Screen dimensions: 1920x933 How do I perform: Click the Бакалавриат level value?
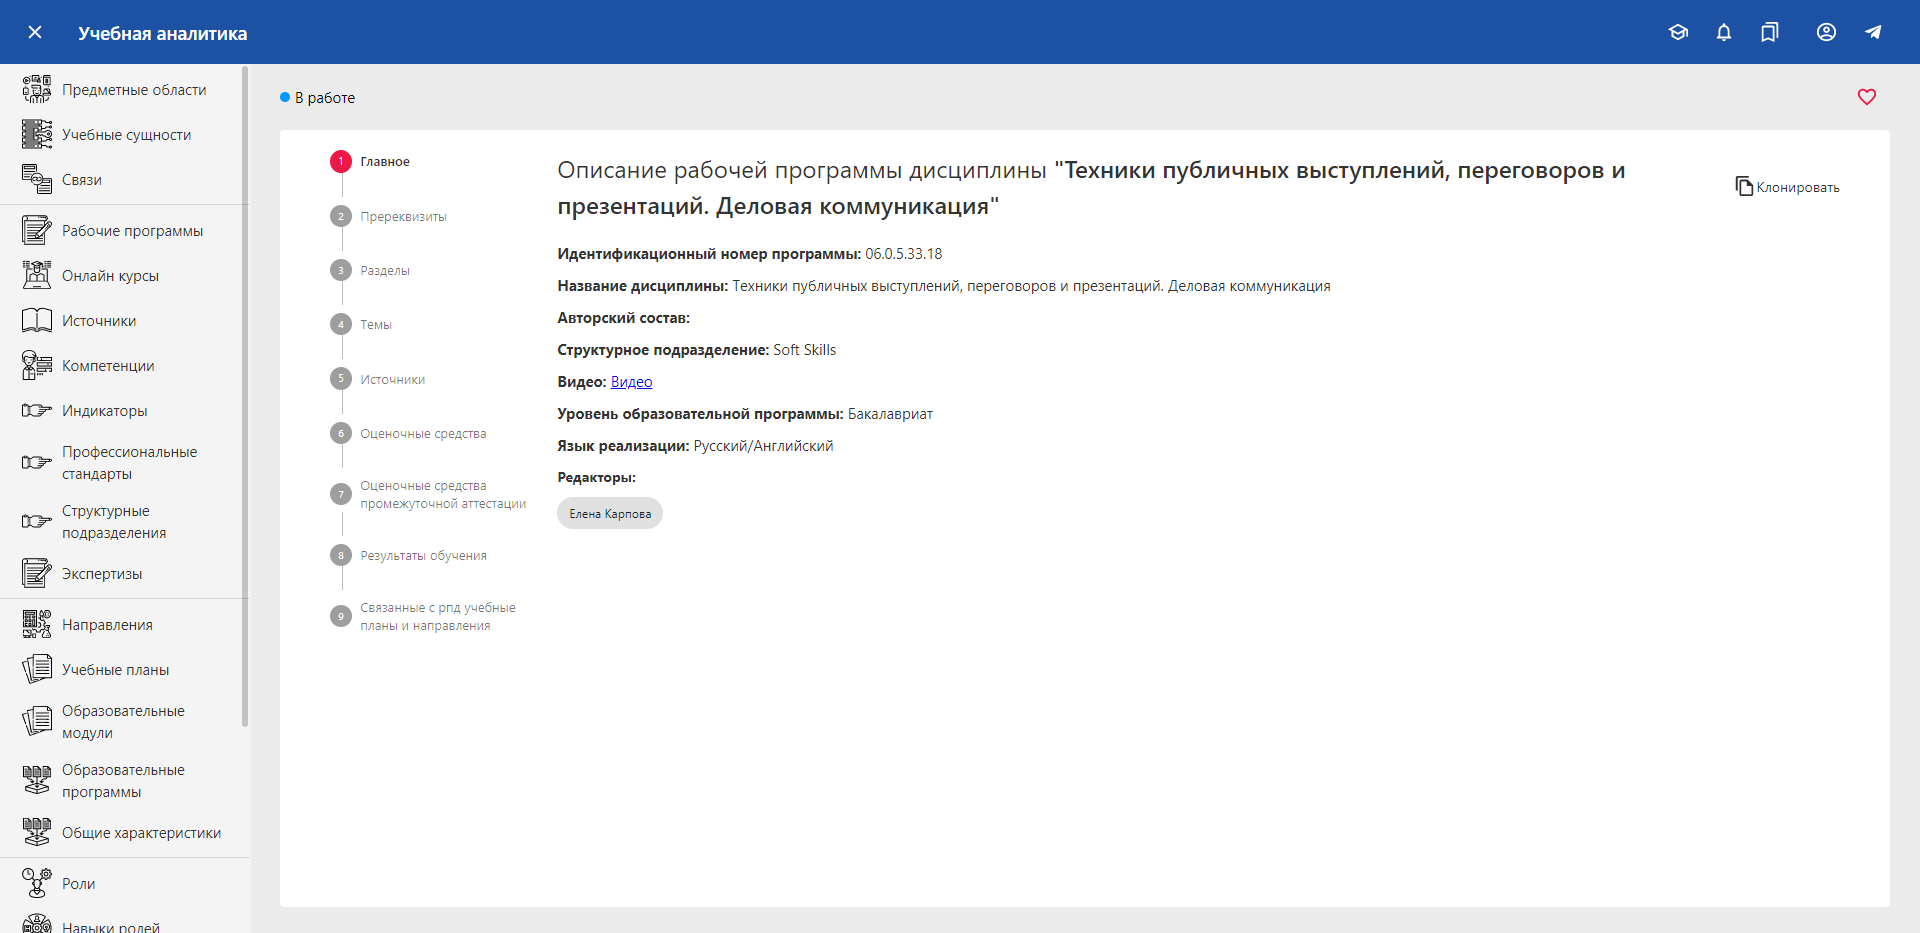coord(890,414)
